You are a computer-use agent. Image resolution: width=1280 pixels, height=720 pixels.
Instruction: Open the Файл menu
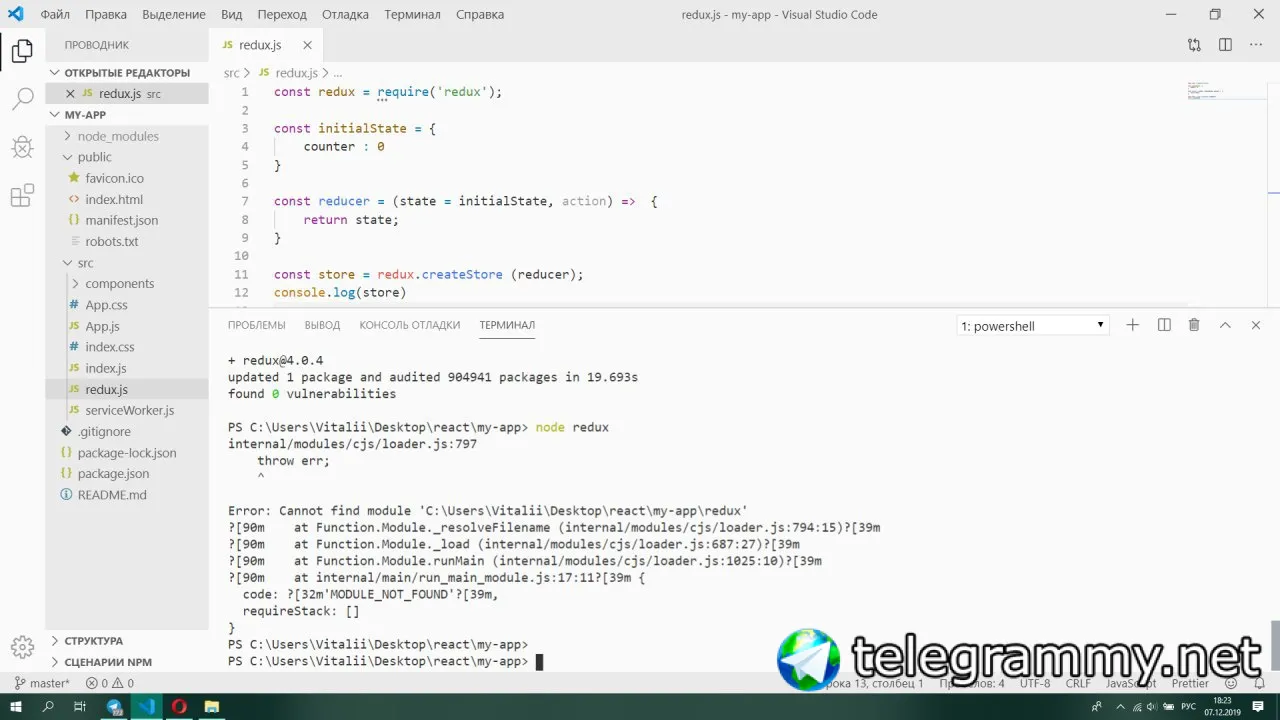55,14
